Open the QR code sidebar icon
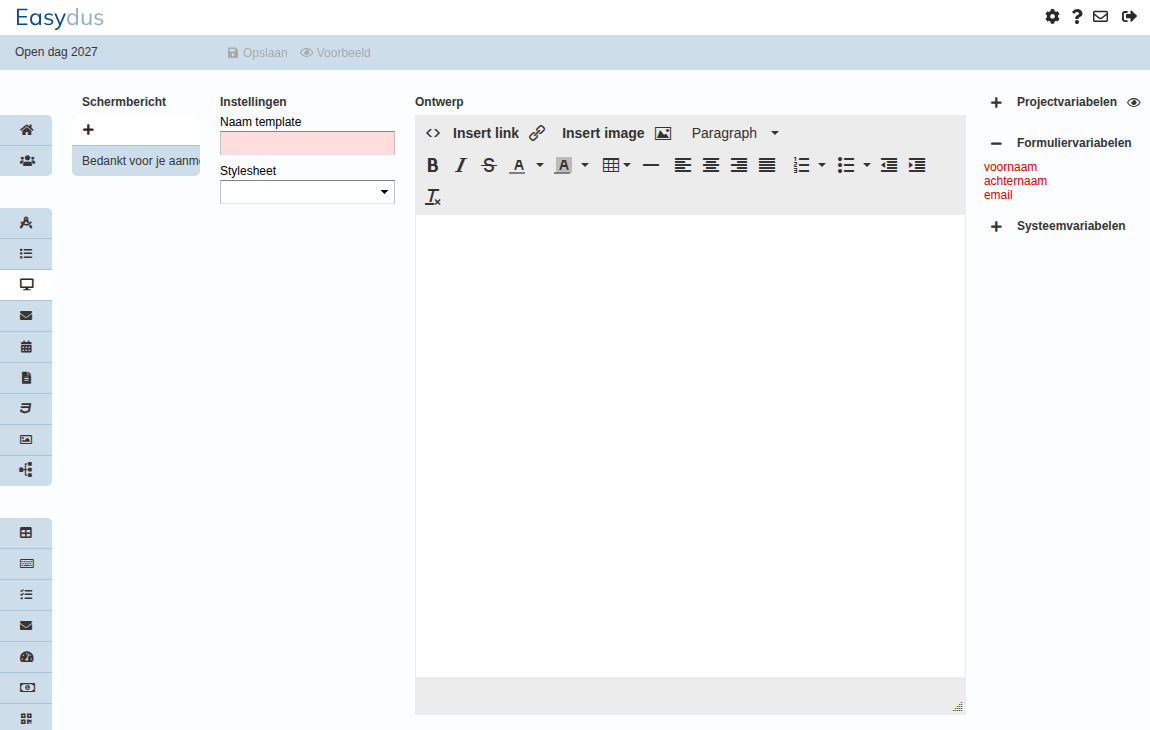This screenshot has width=1150, height=730. 26,719
